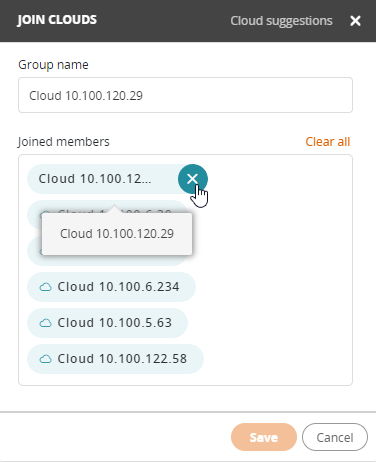Select the Cloud 10.100.122.58 member chip
The width and height of the screenshot is (376, 462).
(115, 359)
